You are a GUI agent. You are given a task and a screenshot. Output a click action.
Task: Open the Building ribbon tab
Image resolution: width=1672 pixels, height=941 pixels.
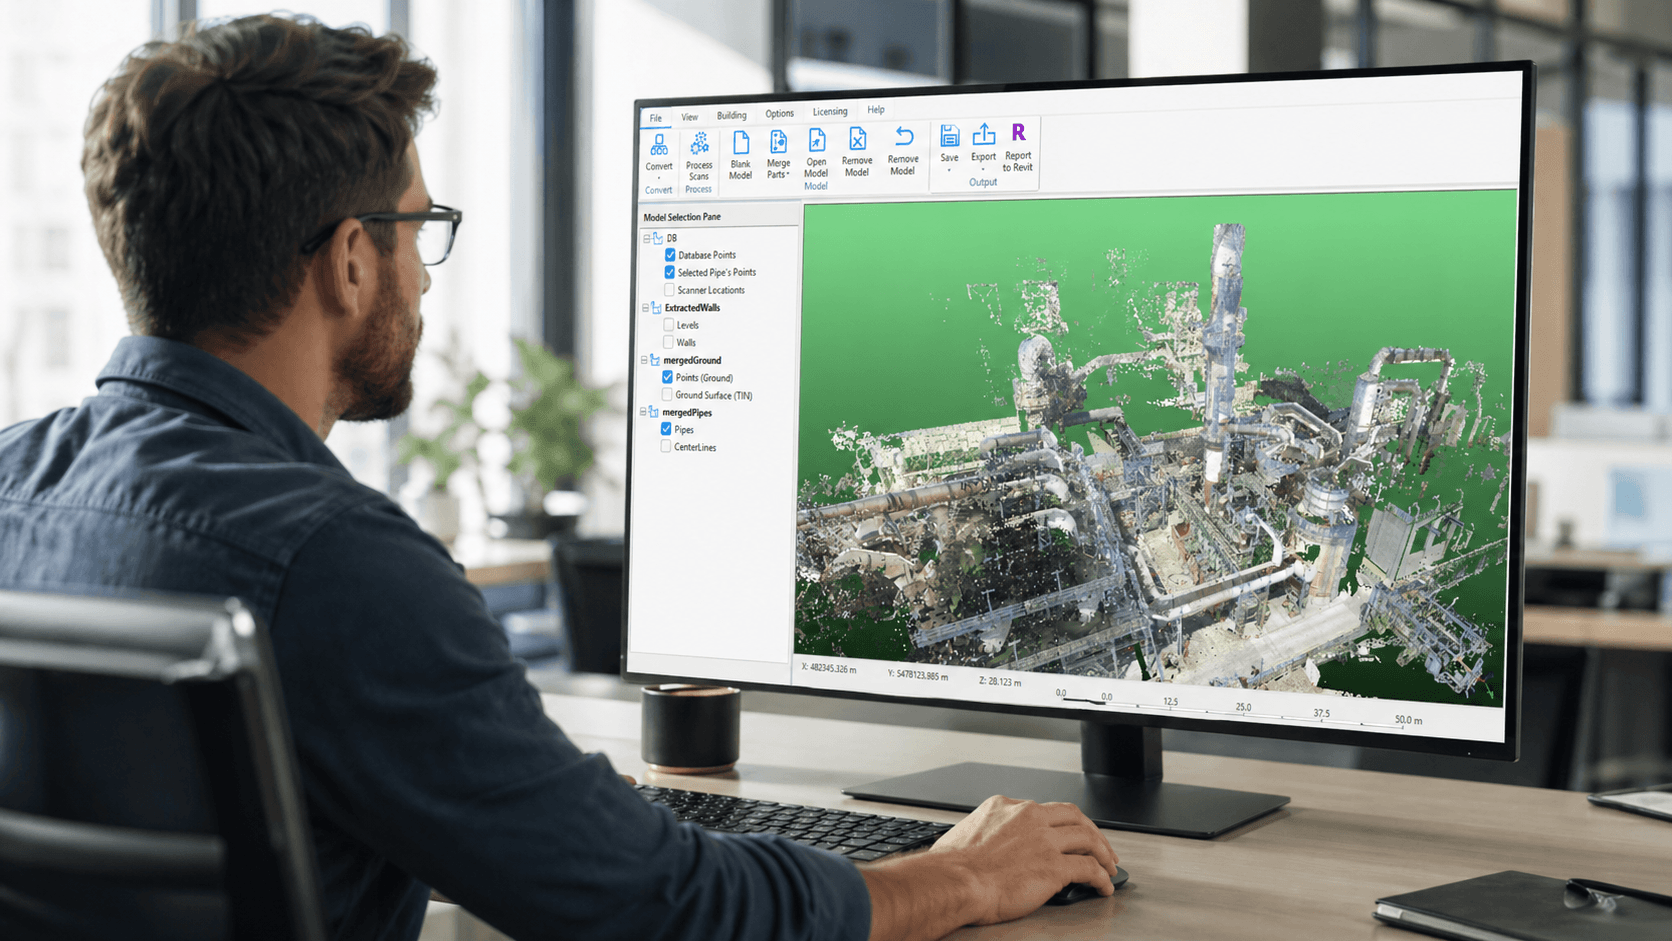tap(731, 115)
